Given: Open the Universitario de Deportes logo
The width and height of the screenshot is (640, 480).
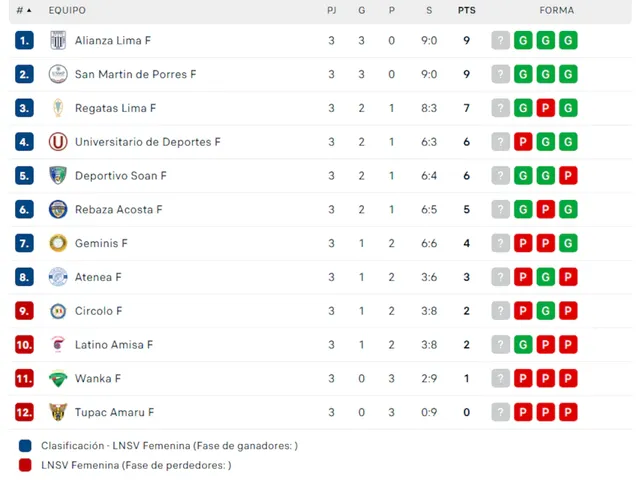Looking at the screenshot, I should coord(58,142).
